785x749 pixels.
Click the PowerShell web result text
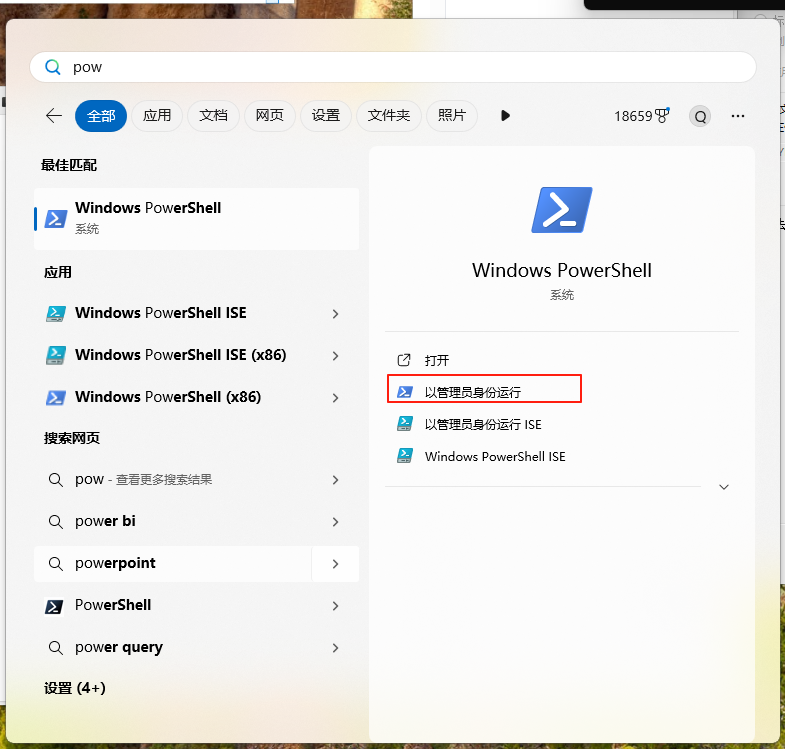point(113,605)
